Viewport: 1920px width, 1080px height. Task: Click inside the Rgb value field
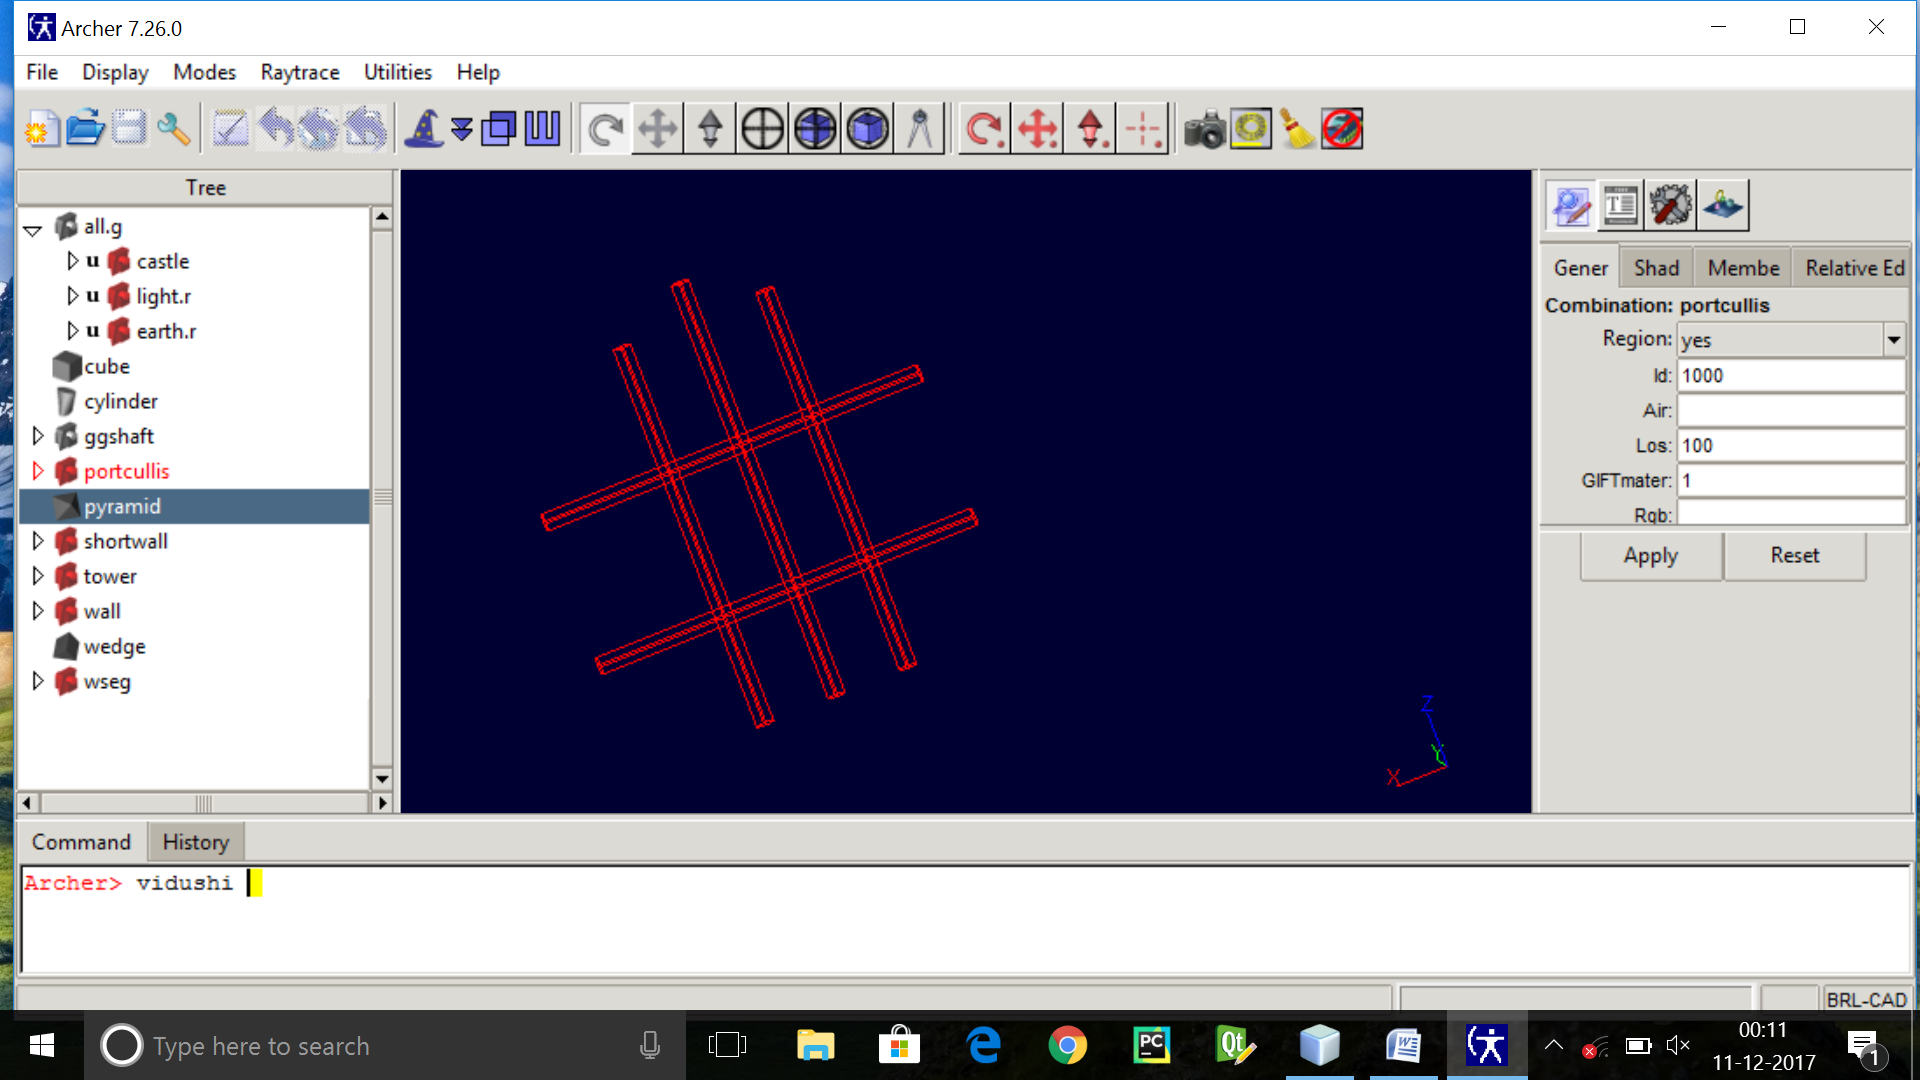1790,514
